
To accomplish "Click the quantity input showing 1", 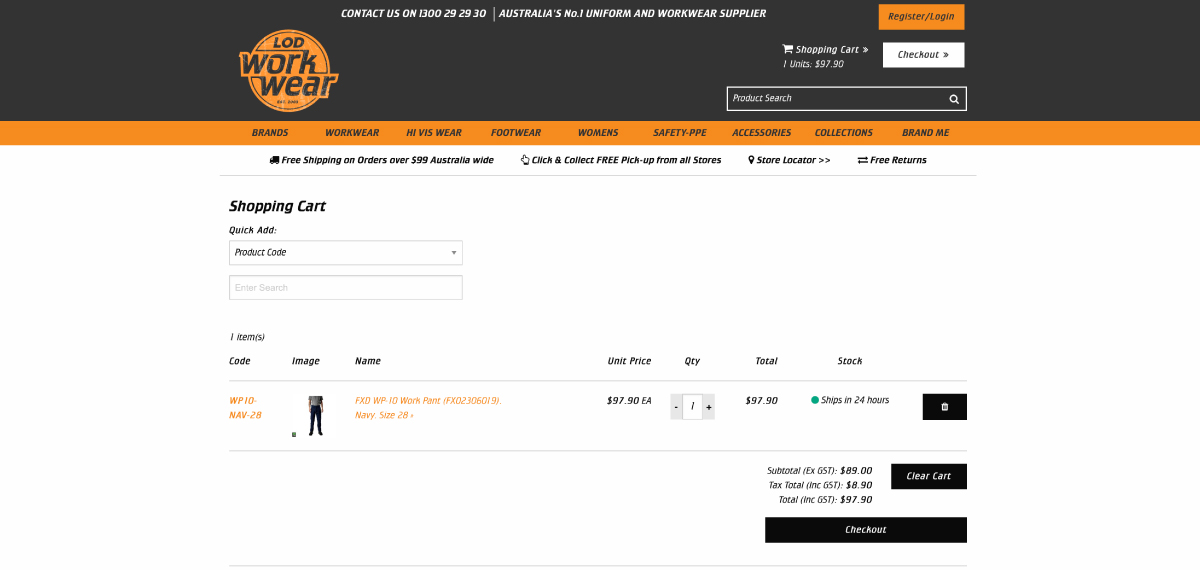I will 692,407.
